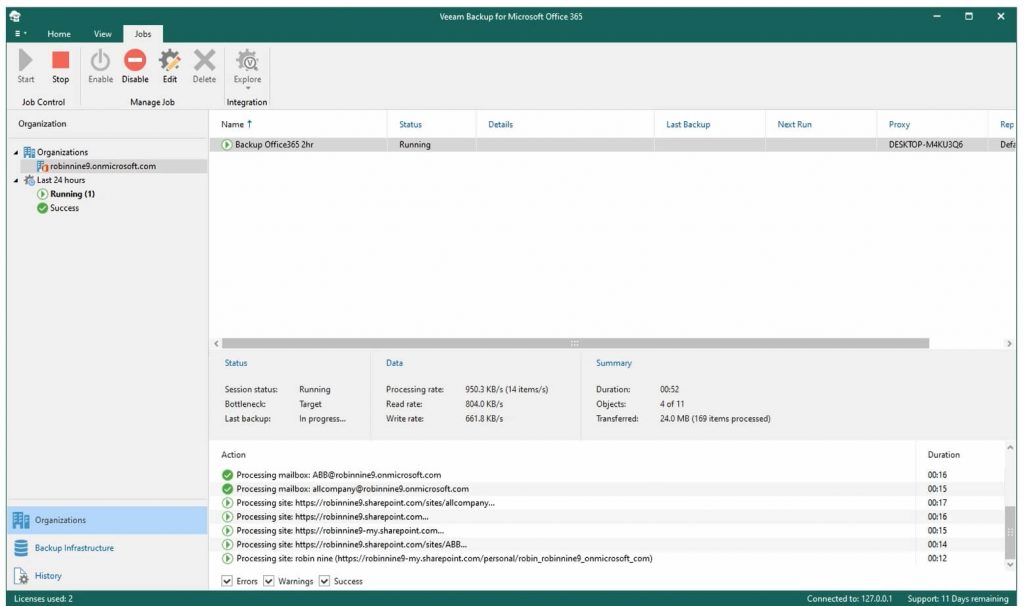Screen dimensions: 1024x606
Task: Click the left arrow of horizontal scrollbar
Action: click(x=216, y=343)
